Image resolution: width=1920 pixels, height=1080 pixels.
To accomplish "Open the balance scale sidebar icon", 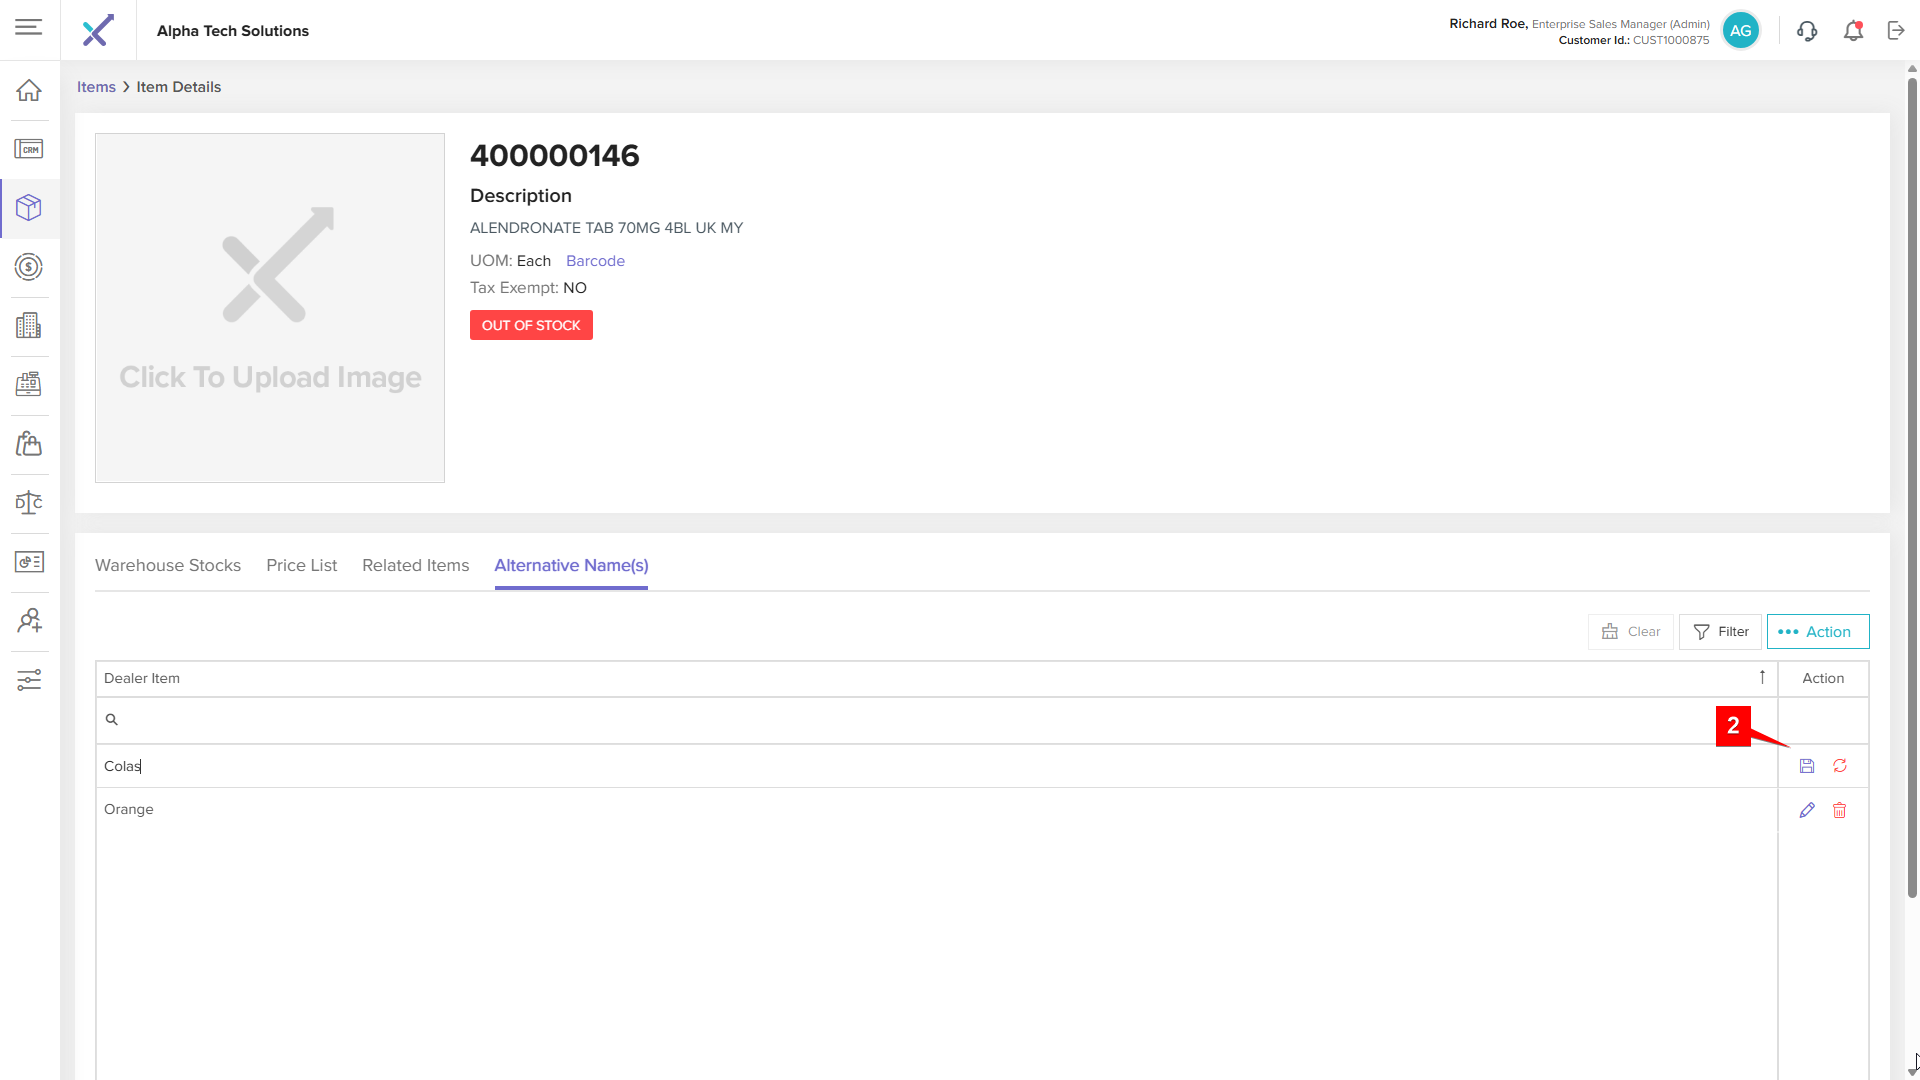I will [x=29, y=502].
